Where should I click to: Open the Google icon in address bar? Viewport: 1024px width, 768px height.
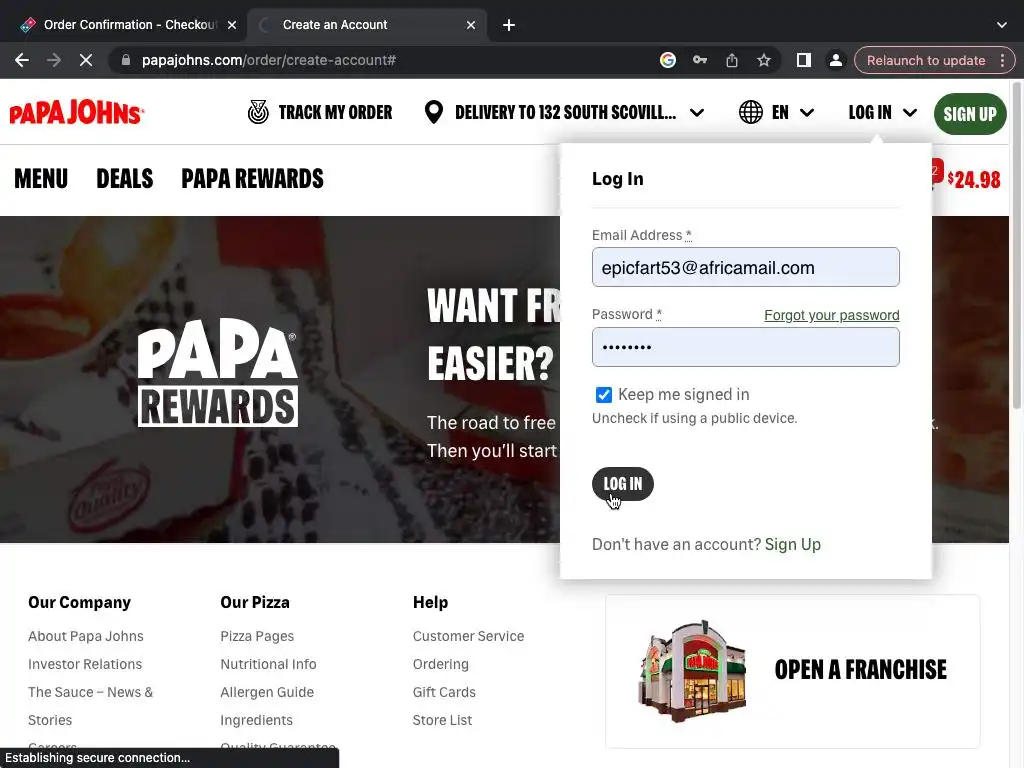click(667, 60)
